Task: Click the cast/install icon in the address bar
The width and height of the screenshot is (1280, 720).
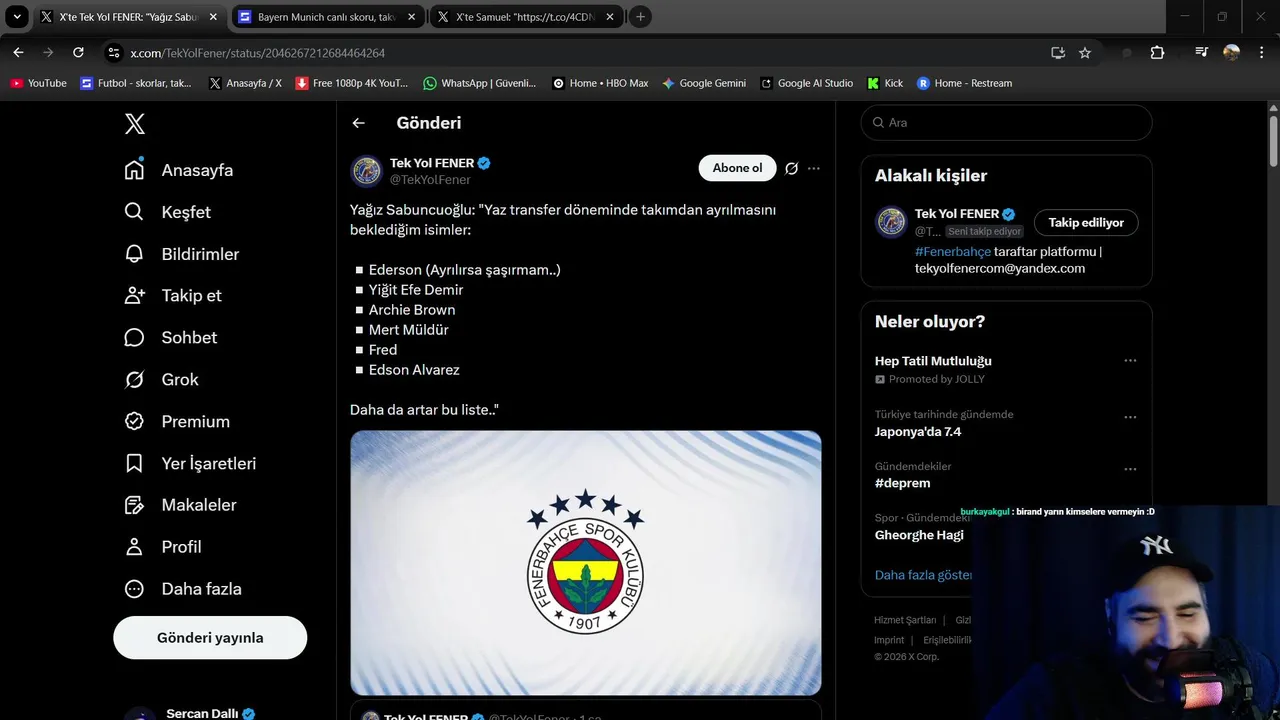Action: pos(1058,53)
